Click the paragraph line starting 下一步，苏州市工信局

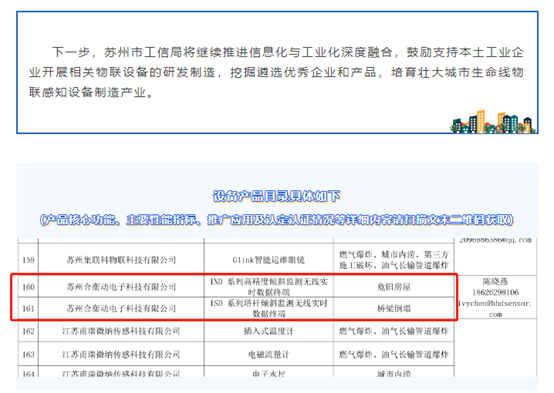tap(288, 52)
